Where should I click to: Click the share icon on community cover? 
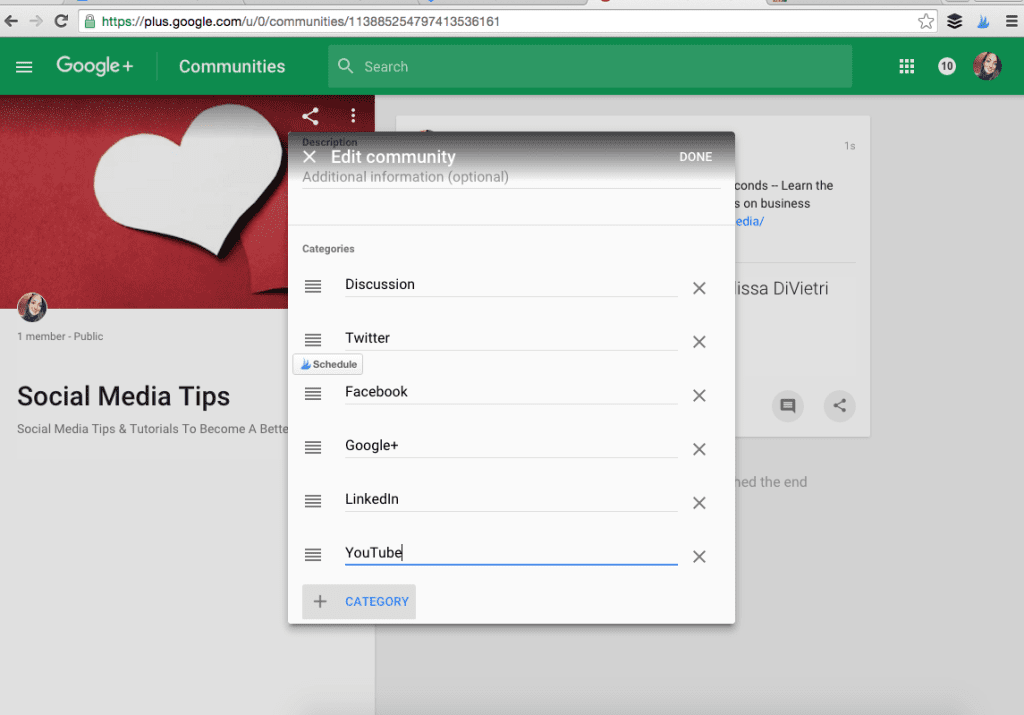coord(311,116)
